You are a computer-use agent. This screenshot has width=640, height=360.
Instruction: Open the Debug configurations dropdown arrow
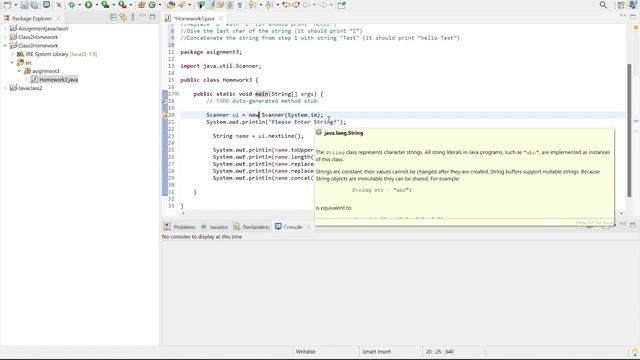pyautogui.click(x=80, y=5)
